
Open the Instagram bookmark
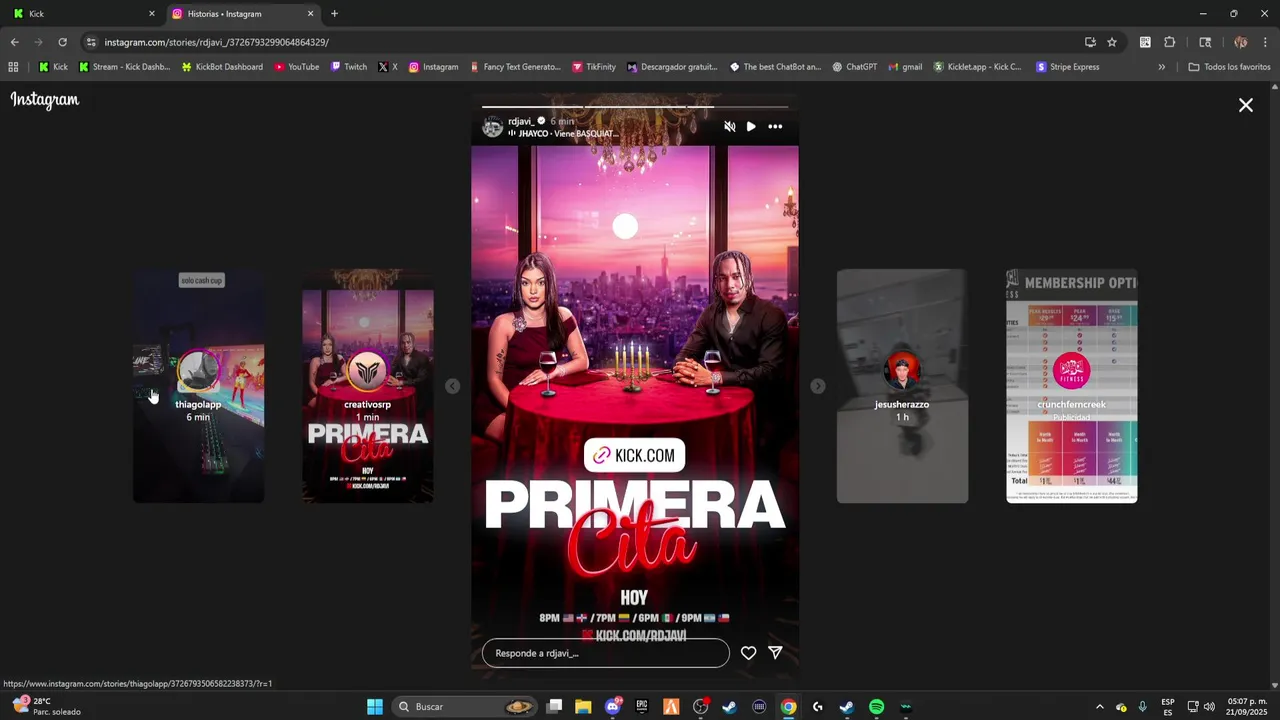[433, 67]
